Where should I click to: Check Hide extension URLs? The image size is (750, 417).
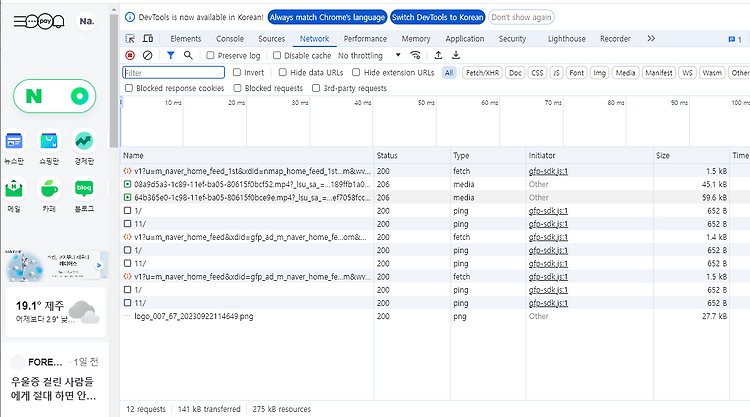point(356,72)
